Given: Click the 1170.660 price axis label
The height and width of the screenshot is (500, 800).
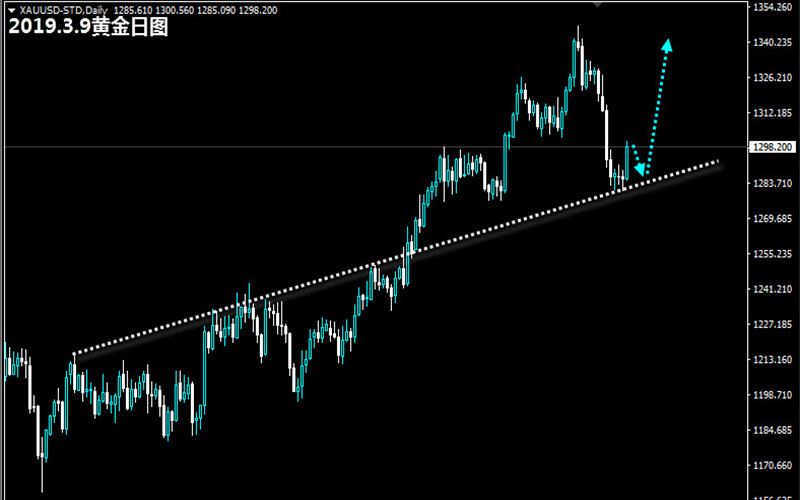Looking at the screenshot, I should click(x=774, y=466).
